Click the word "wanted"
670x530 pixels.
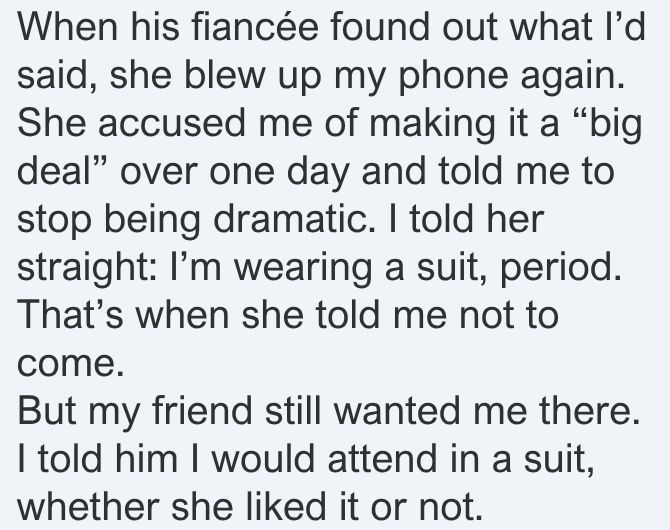399,410
